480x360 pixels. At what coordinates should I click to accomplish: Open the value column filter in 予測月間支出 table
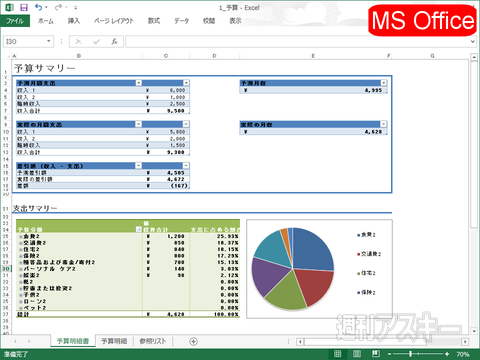(x=186, y=83)
